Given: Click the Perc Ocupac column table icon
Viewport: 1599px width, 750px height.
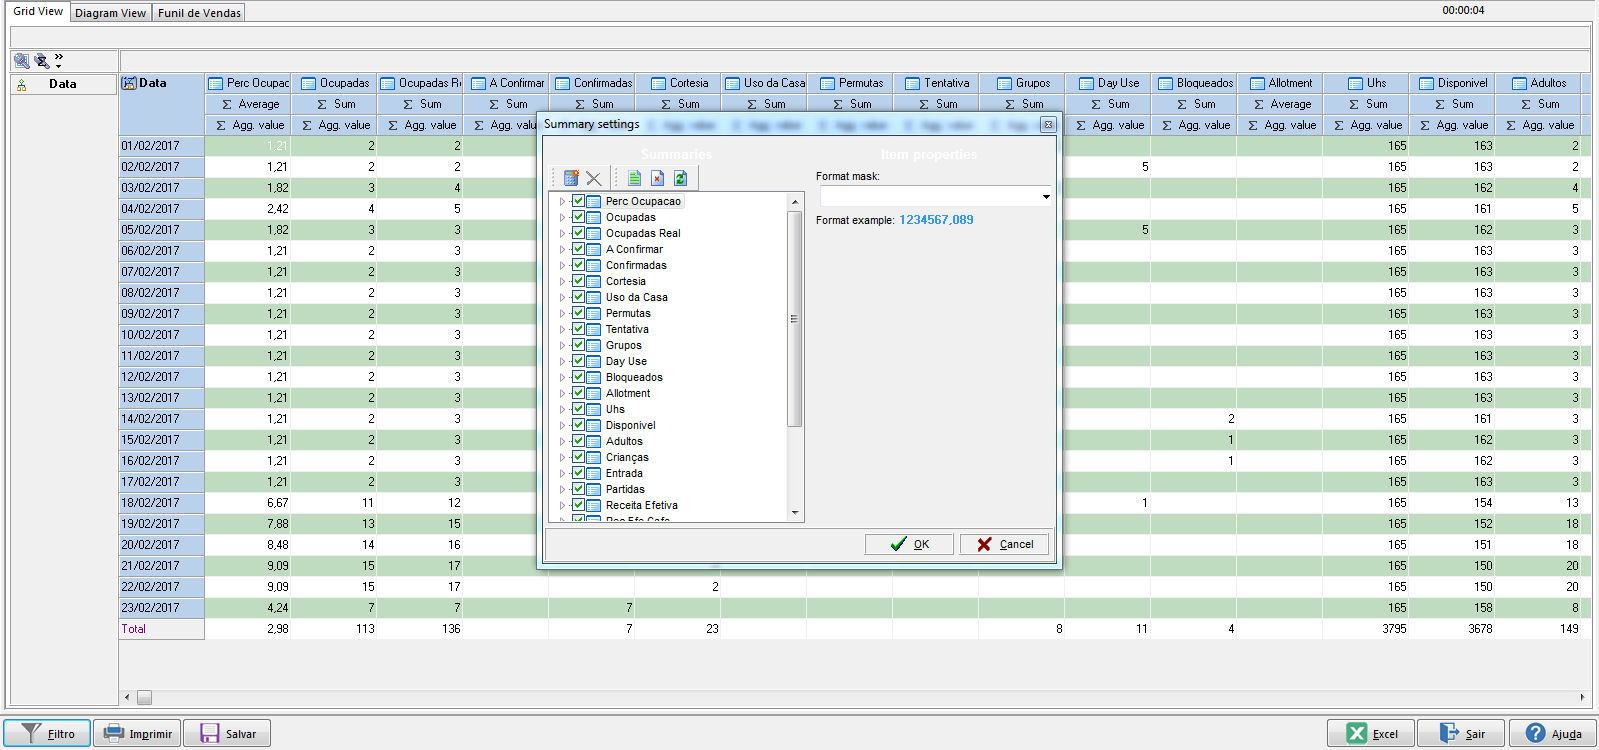Looking at the screenshot, I should [x=215, y=84].
